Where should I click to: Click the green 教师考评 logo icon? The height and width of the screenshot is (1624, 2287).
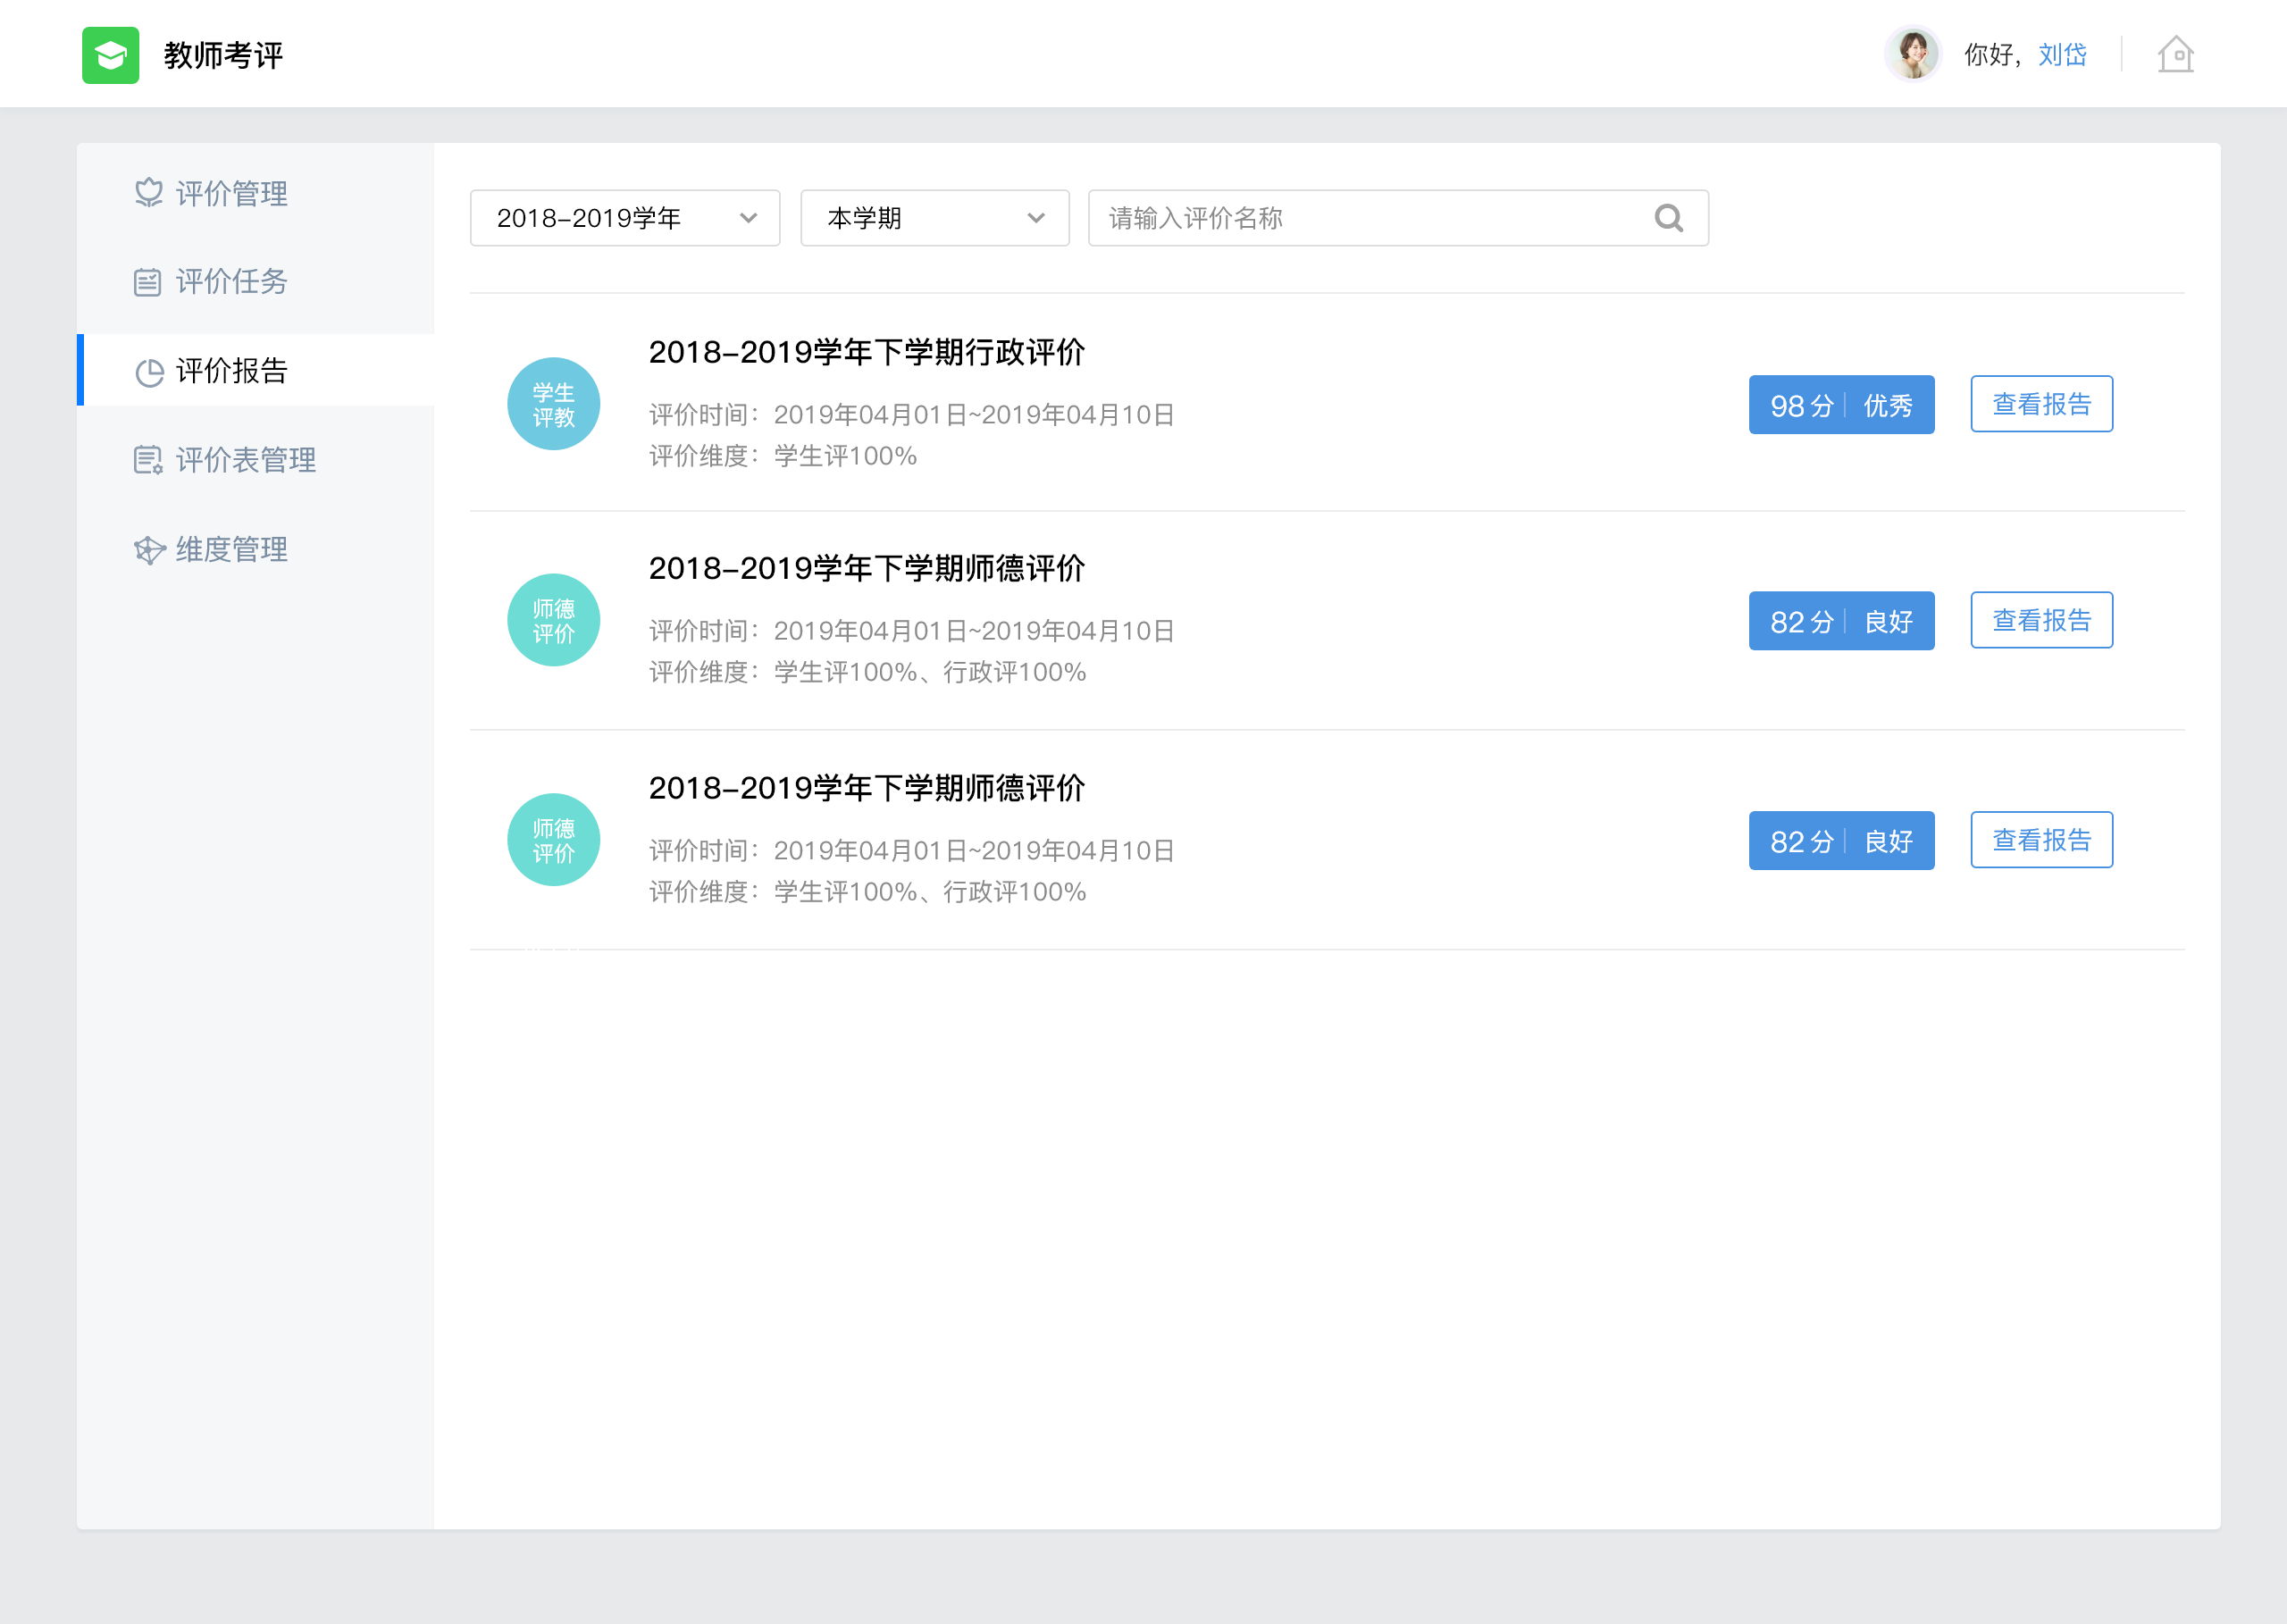tap(110, 55)
